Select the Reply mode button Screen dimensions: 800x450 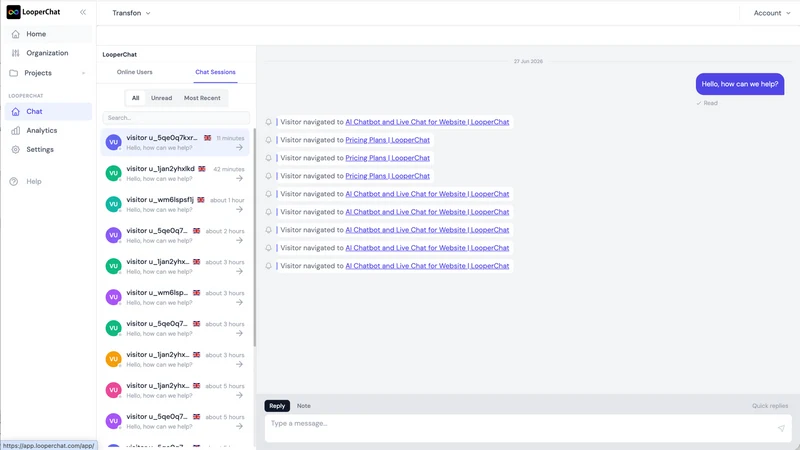pyautogui.click(x=277, y=406)
